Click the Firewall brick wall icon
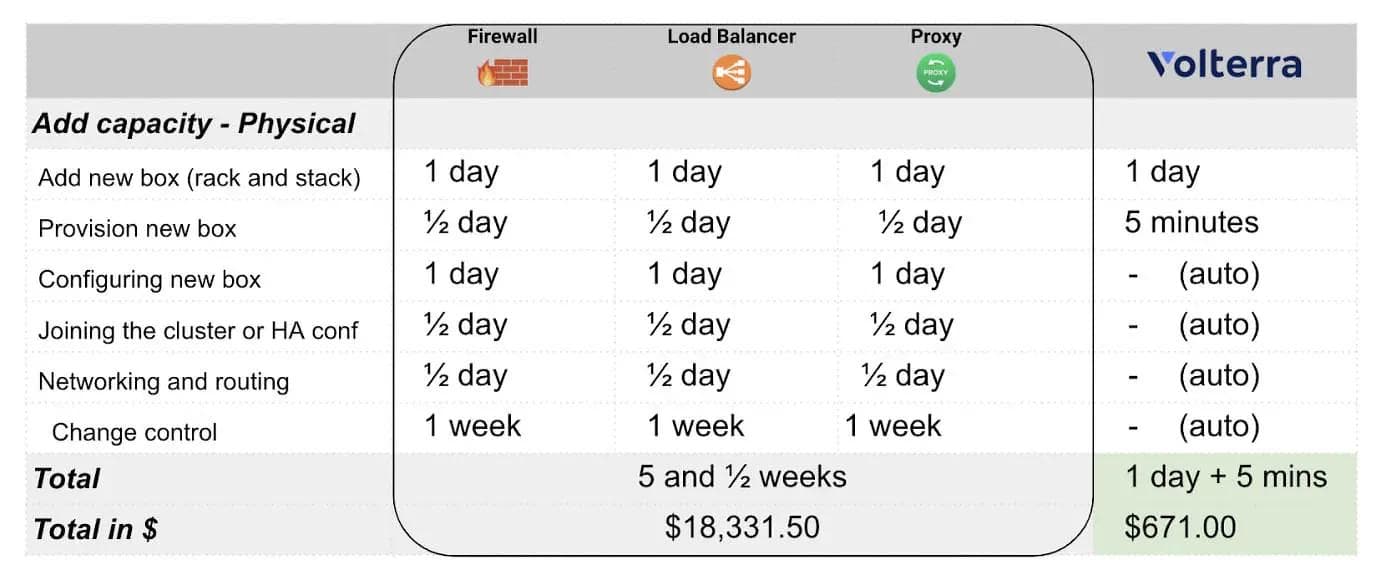This screenshot has height=584, width=1381. [503, 72]
